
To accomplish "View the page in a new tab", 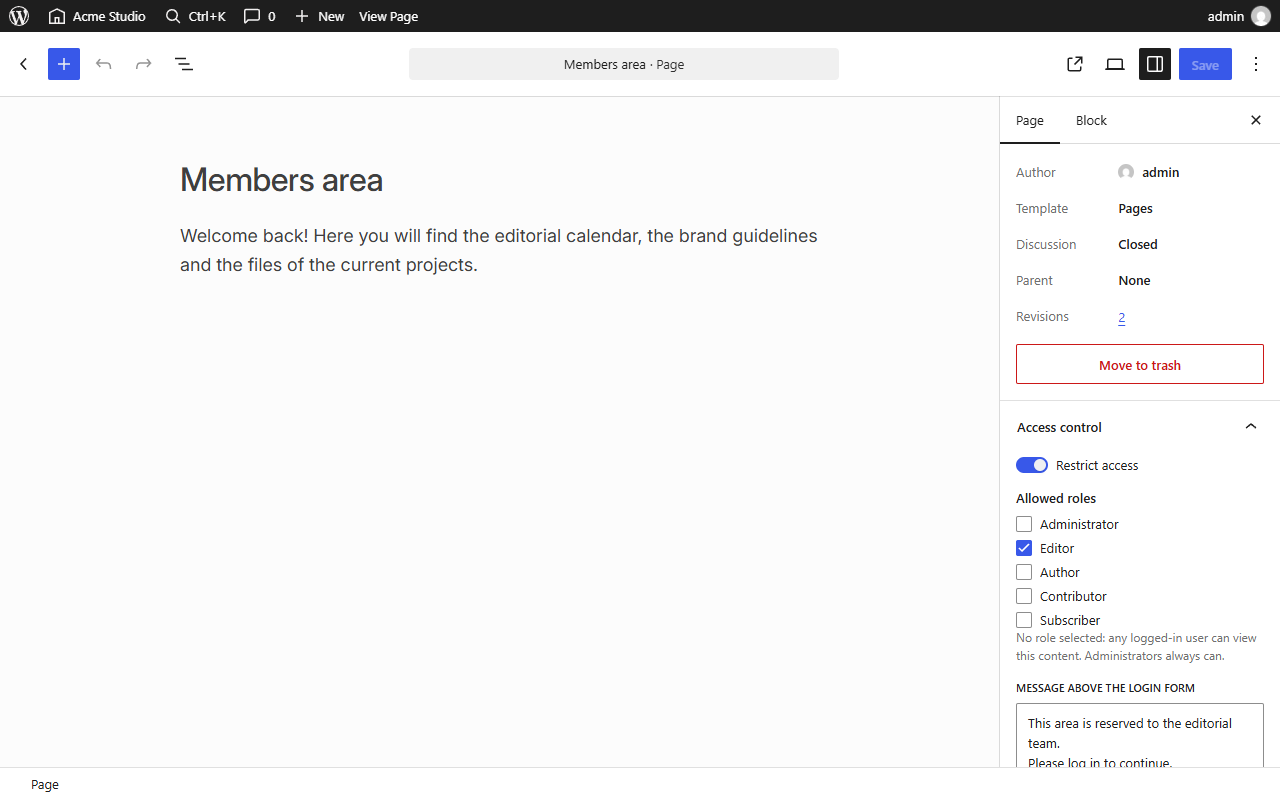I will coord(1075,64).
